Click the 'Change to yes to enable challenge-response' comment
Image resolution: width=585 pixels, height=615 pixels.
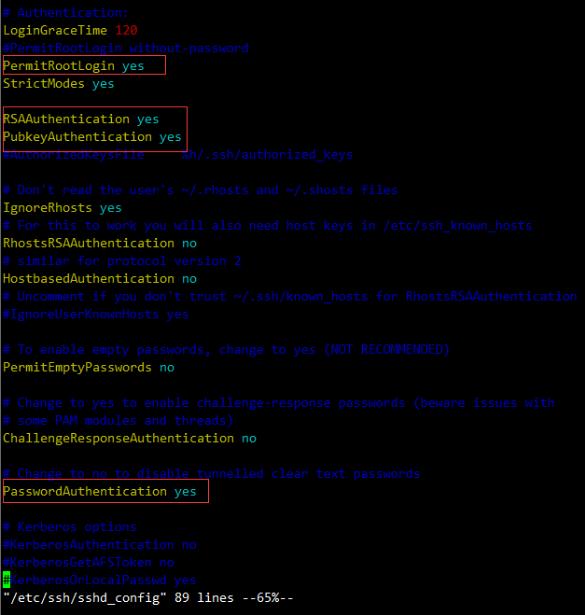[x=279, y=403]
